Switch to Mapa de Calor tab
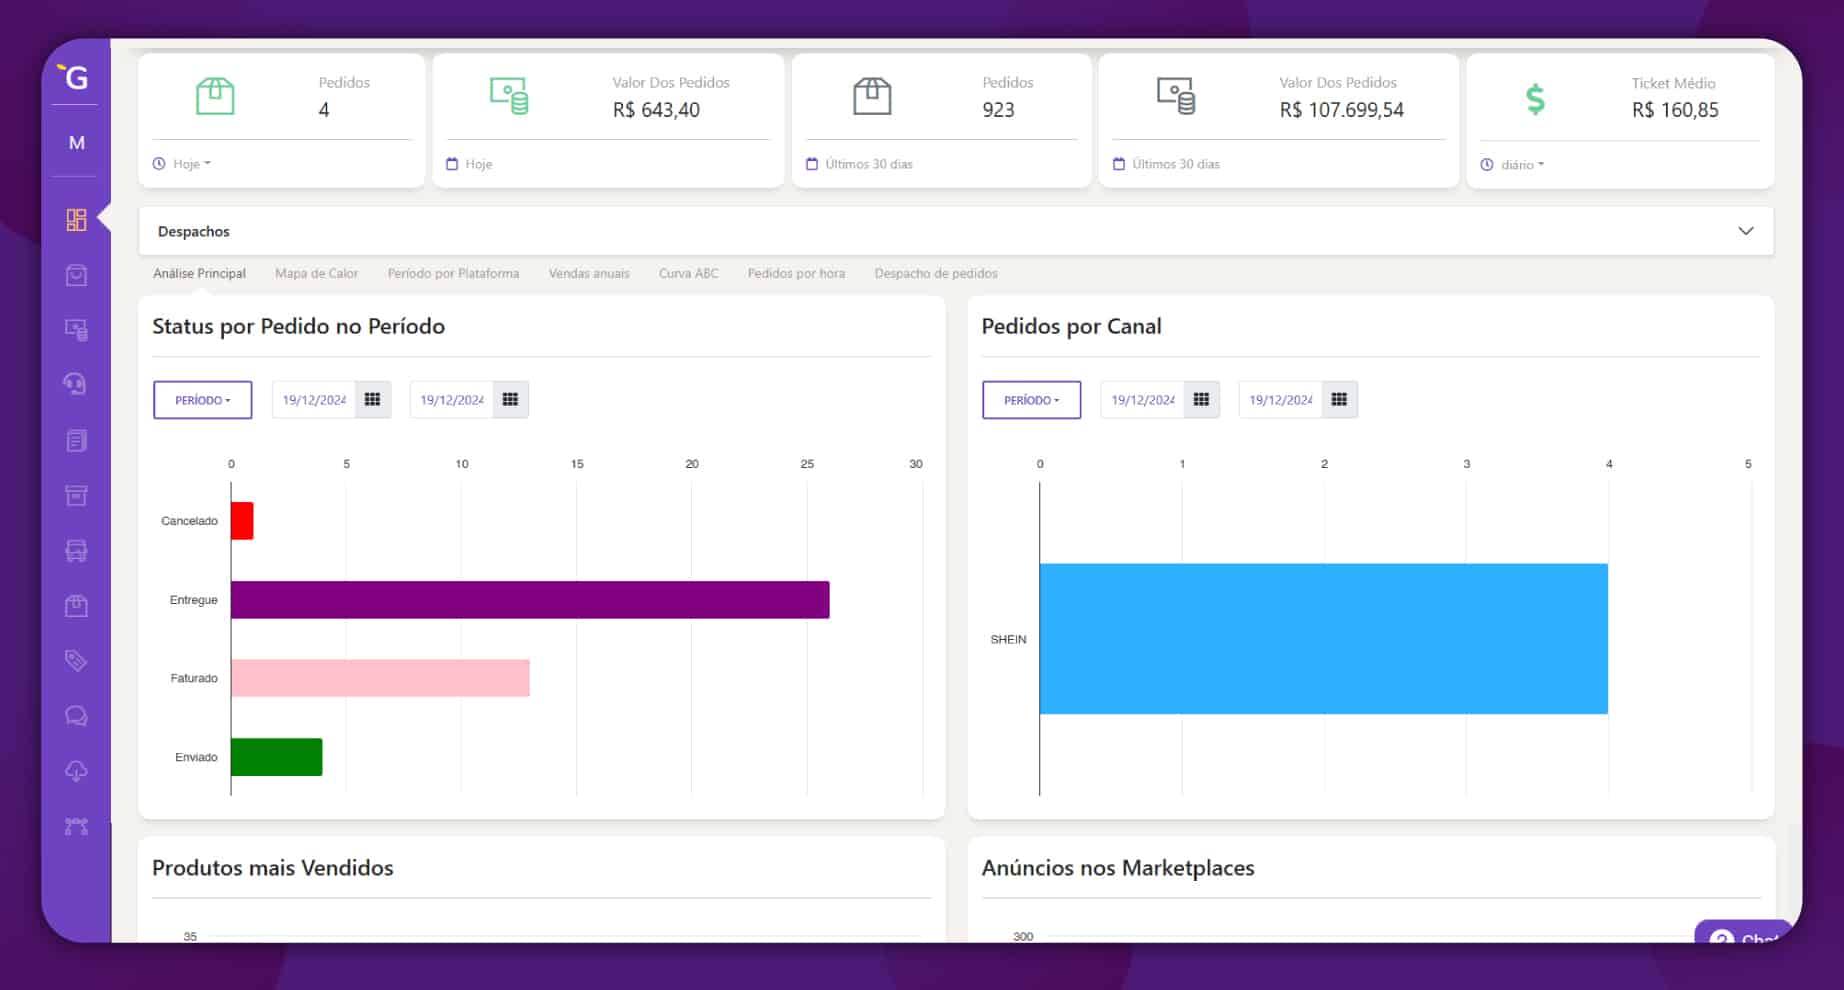 coord(316,273)
